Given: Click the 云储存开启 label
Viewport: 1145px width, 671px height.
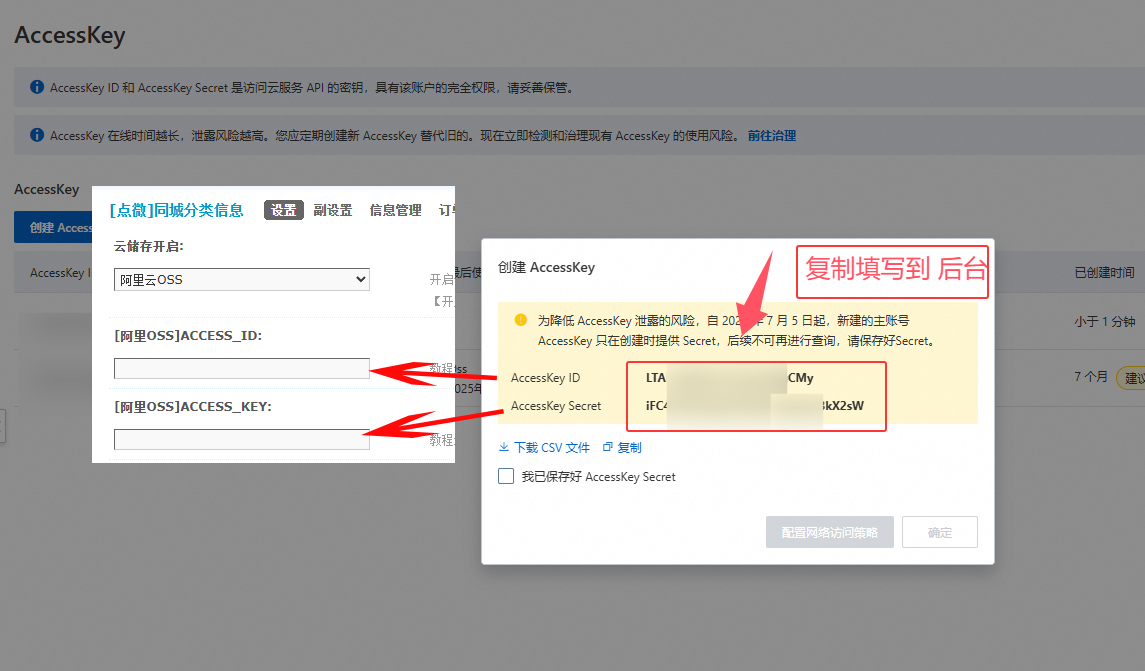Looking at the screenshot, I should tap(148, 247).
